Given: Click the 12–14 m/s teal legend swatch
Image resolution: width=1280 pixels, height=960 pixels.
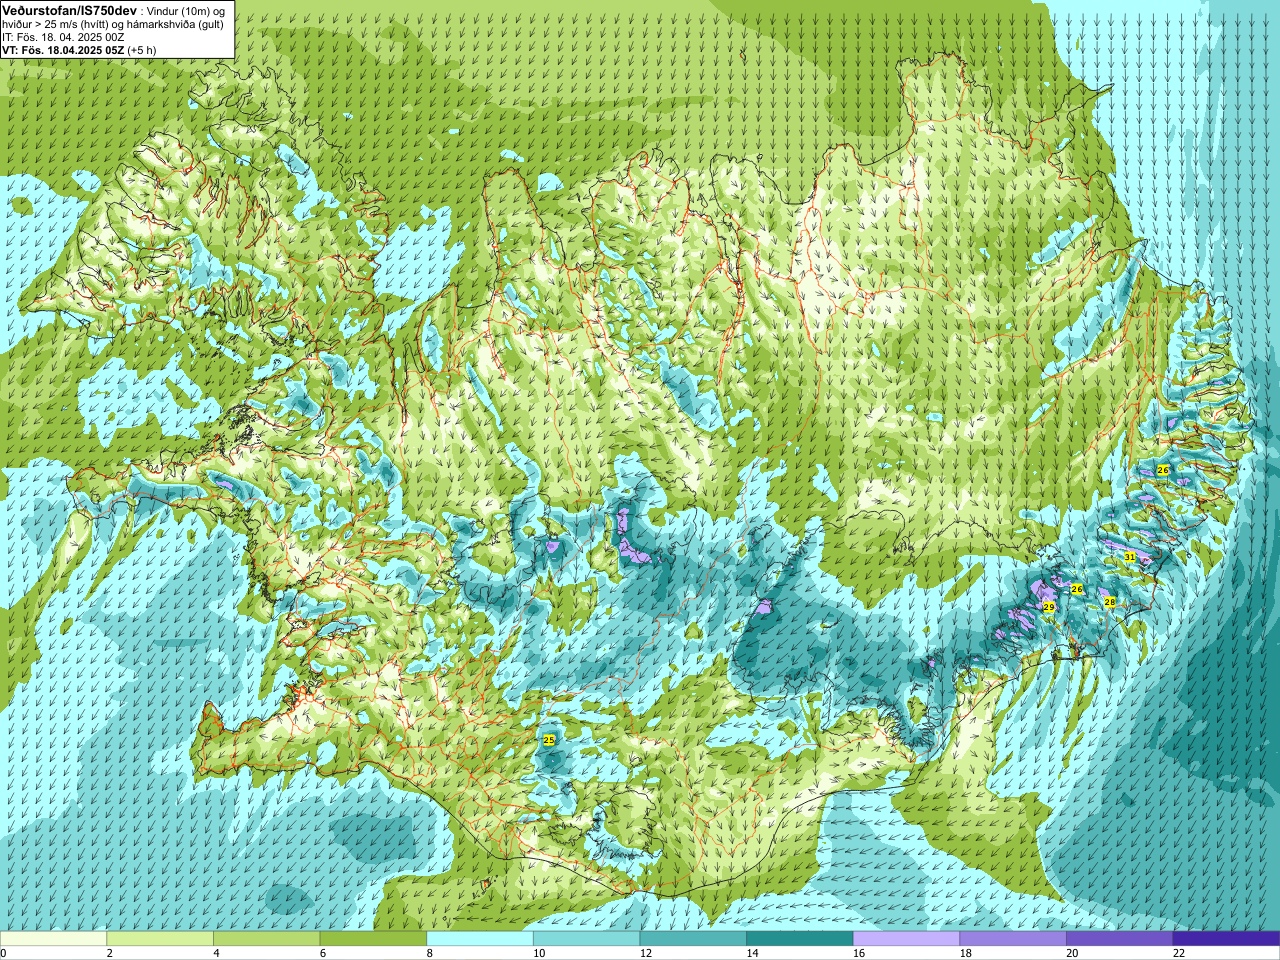Looking at the screenshot, I should pos(693,939).
